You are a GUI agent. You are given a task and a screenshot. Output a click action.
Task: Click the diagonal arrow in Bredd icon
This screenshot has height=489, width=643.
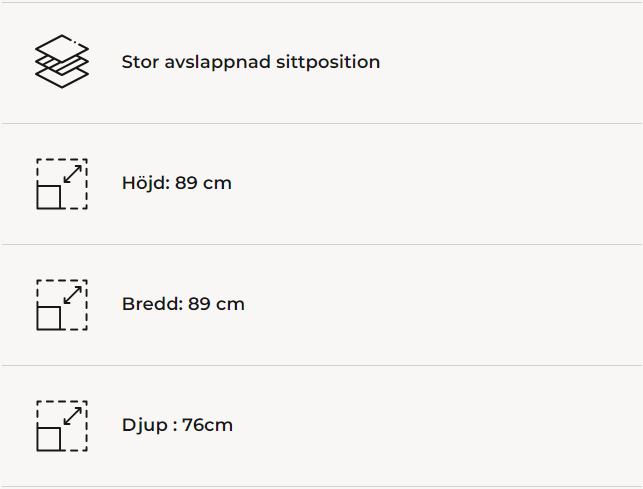pyautogui.click(x=73, y=294)
